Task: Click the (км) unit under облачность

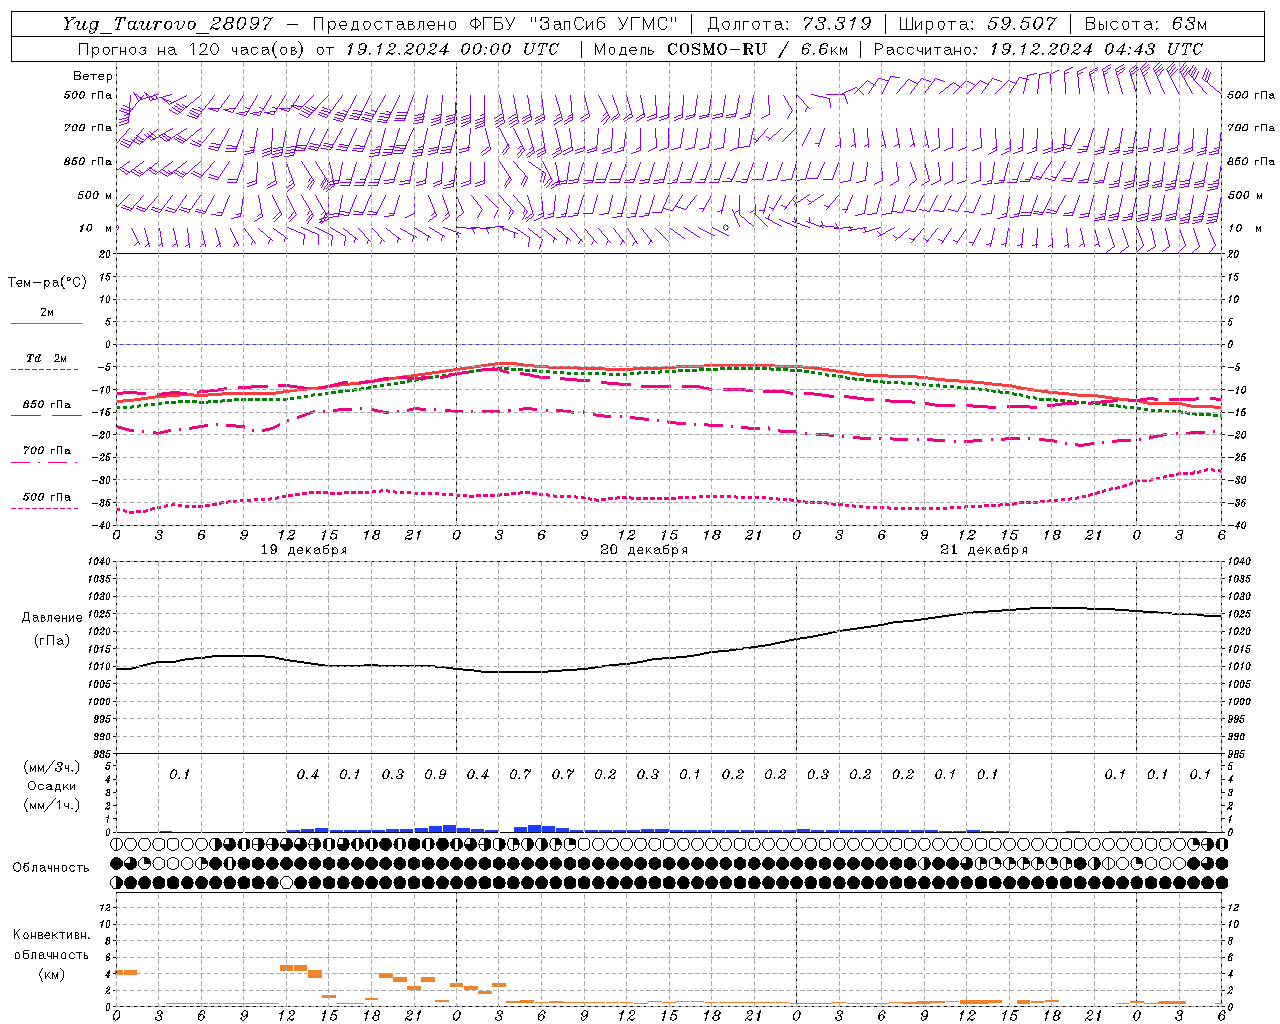Action: [52, 974]
